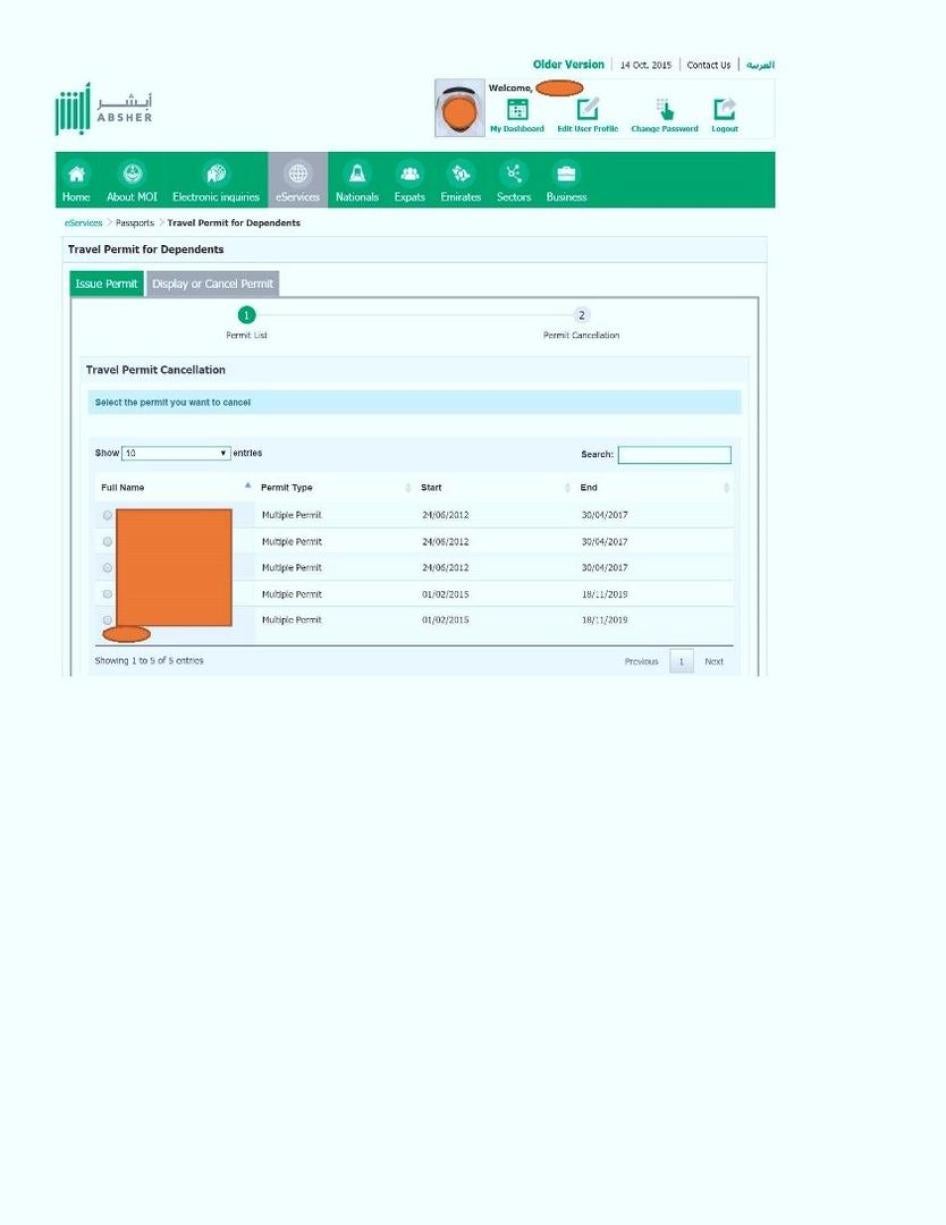Viewport: 946px width, 1225px height.
Task: Click the My Dashboard icon
Action: pyautogui.click(x=517, y=110)
